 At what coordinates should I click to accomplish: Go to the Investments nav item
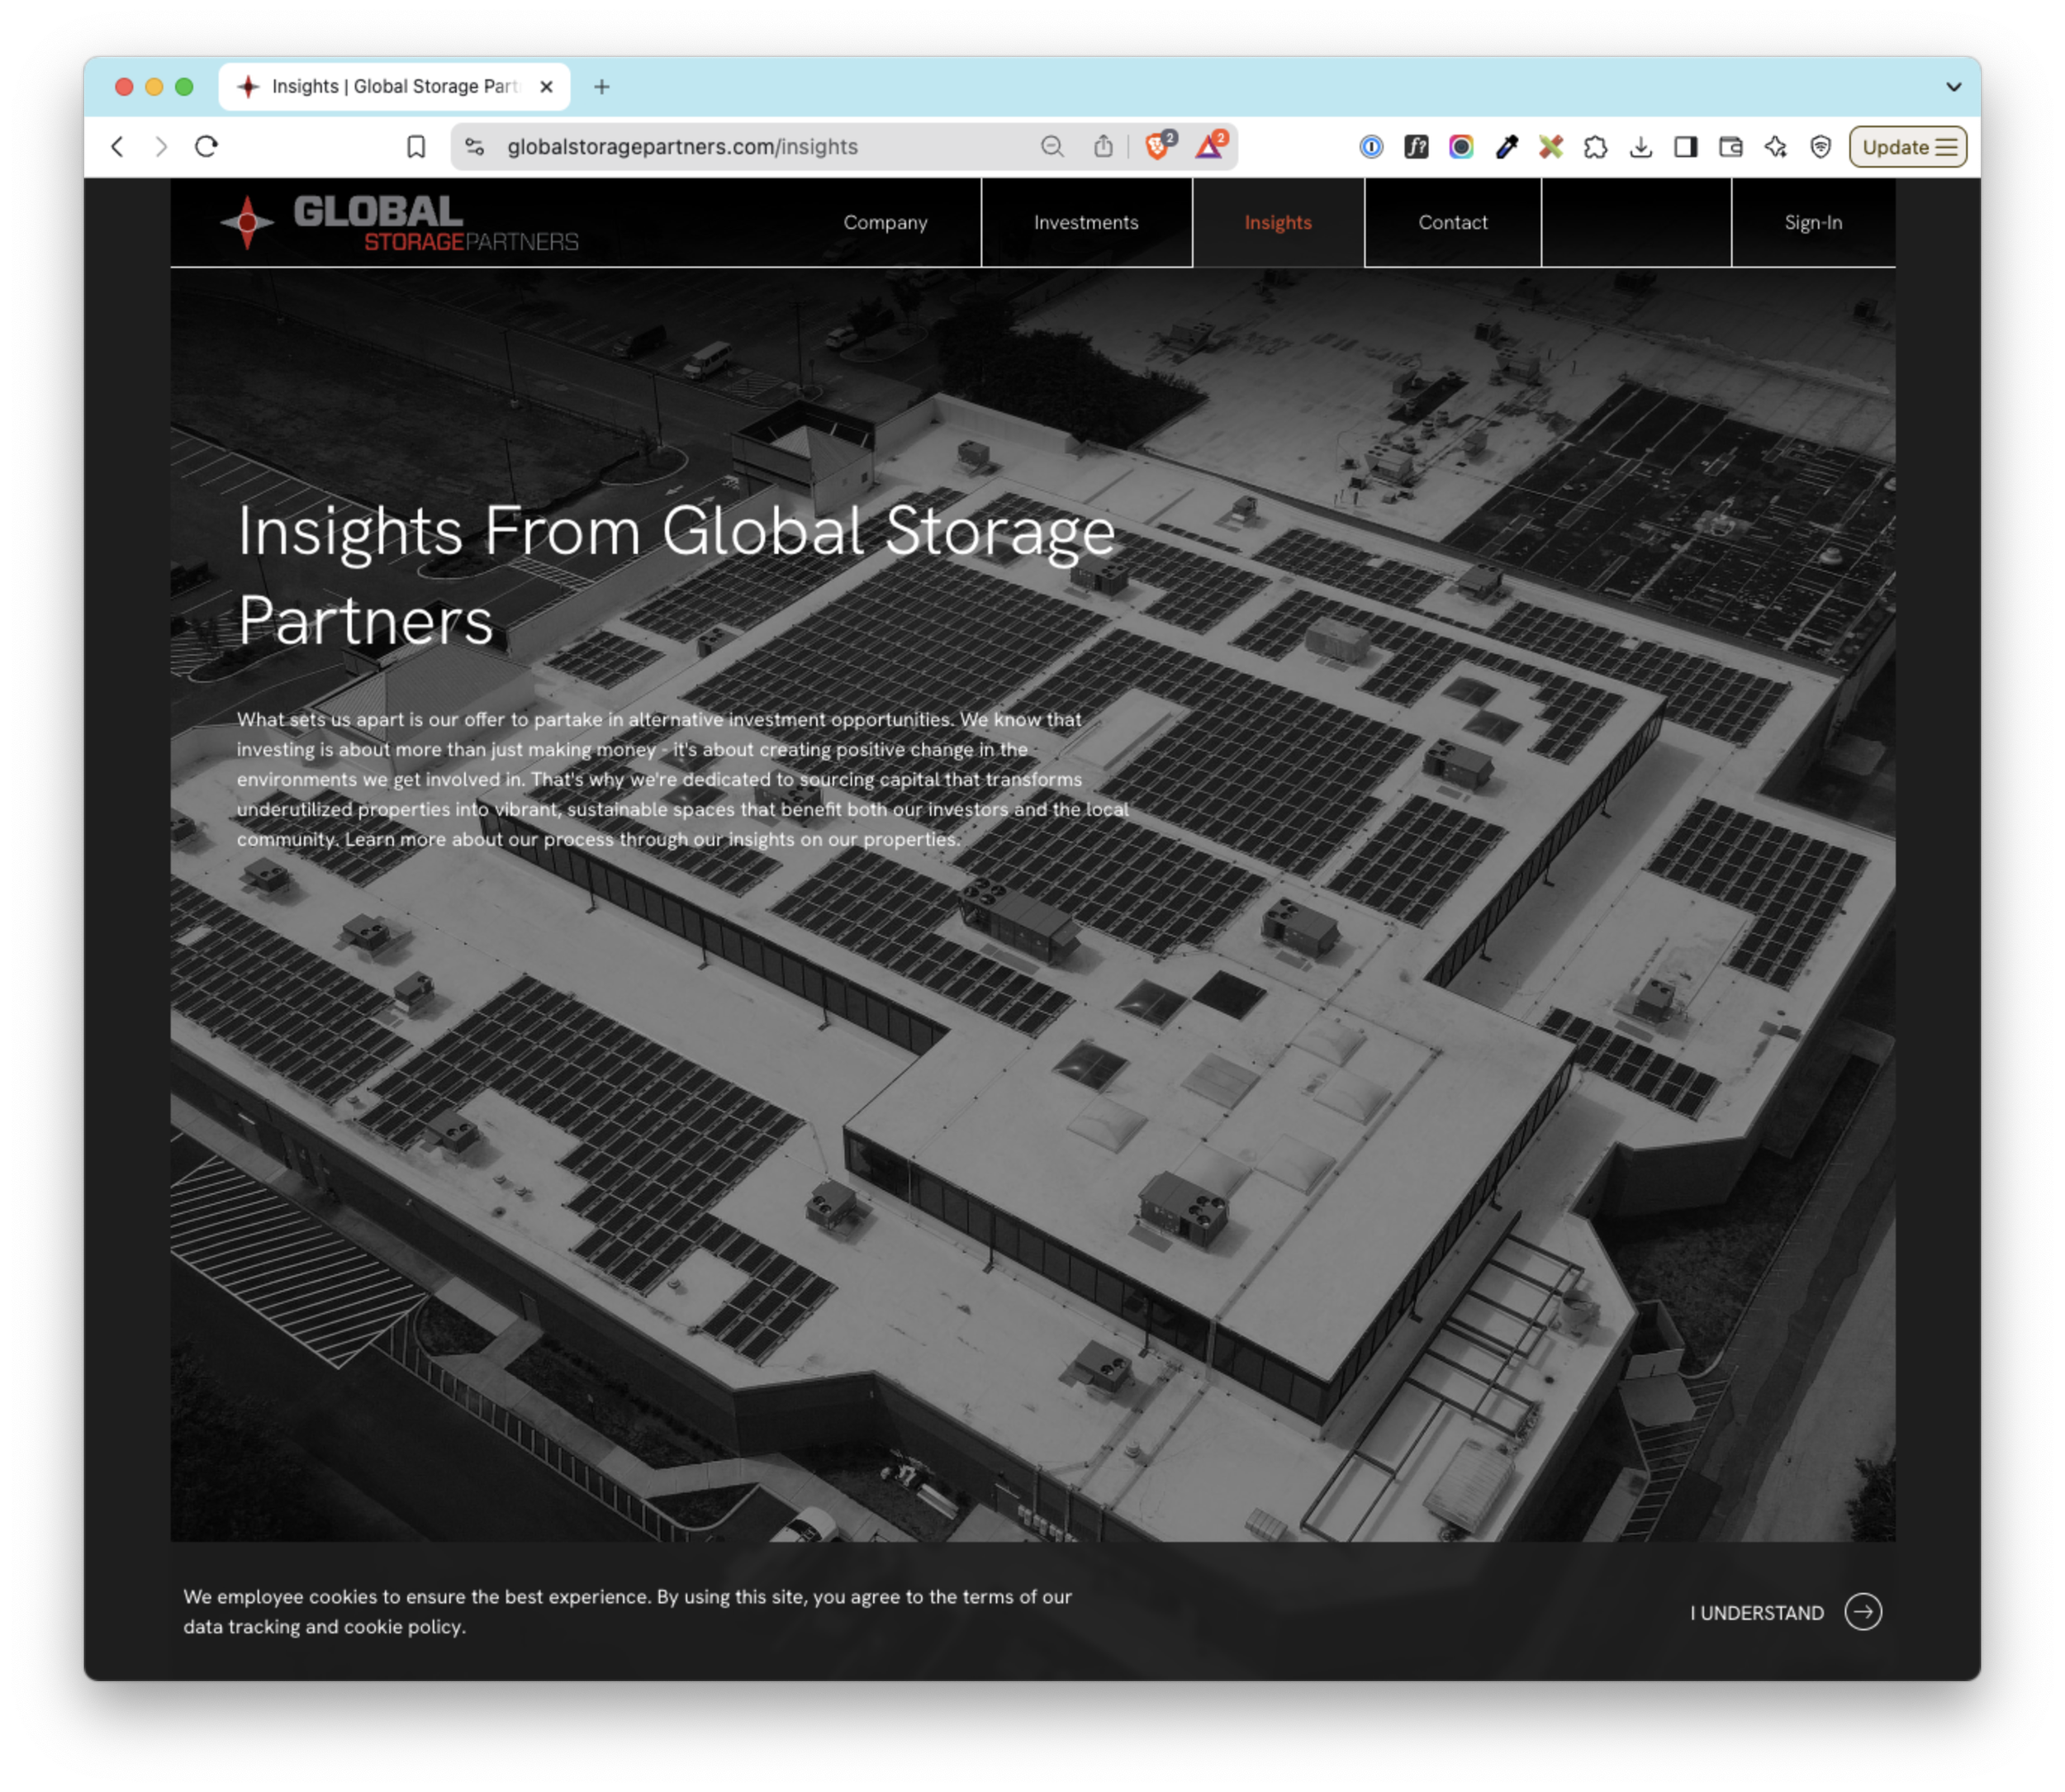point(1086,223)
